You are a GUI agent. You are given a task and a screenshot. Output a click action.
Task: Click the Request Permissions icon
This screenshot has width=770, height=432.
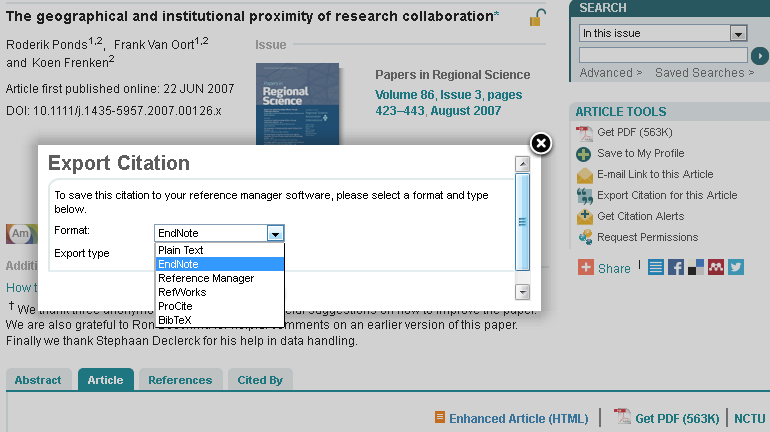click(585, 238)
